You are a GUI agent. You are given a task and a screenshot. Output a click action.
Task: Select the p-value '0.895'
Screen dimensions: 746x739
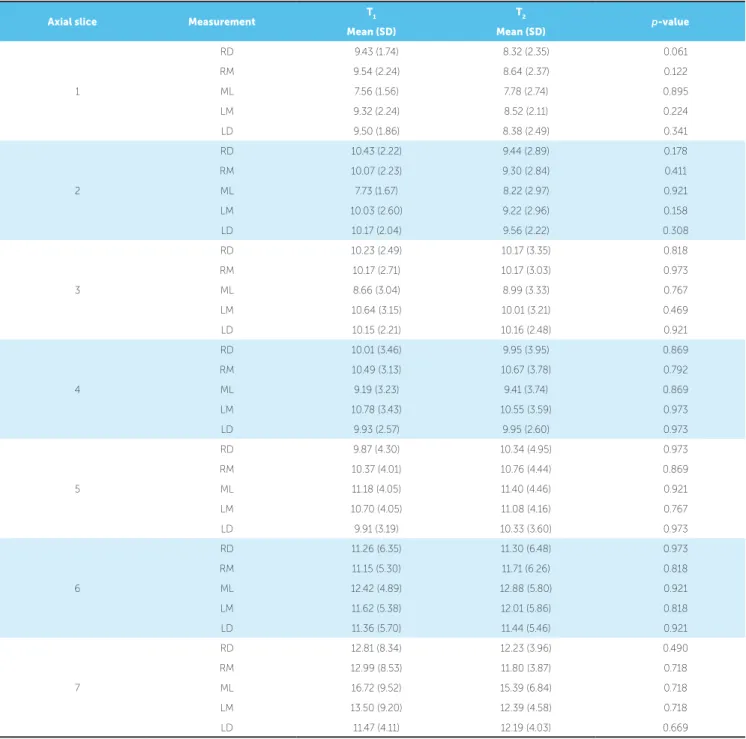click(676, 91)
